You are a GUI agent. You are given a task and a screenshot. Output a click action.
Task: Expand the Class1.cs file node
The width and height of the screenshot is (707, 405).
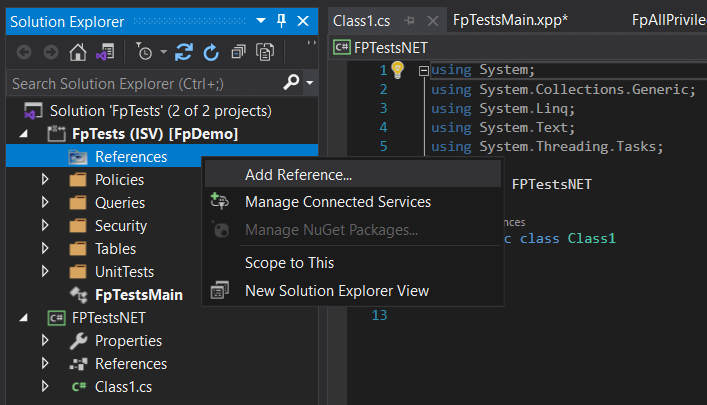[45, 386]
